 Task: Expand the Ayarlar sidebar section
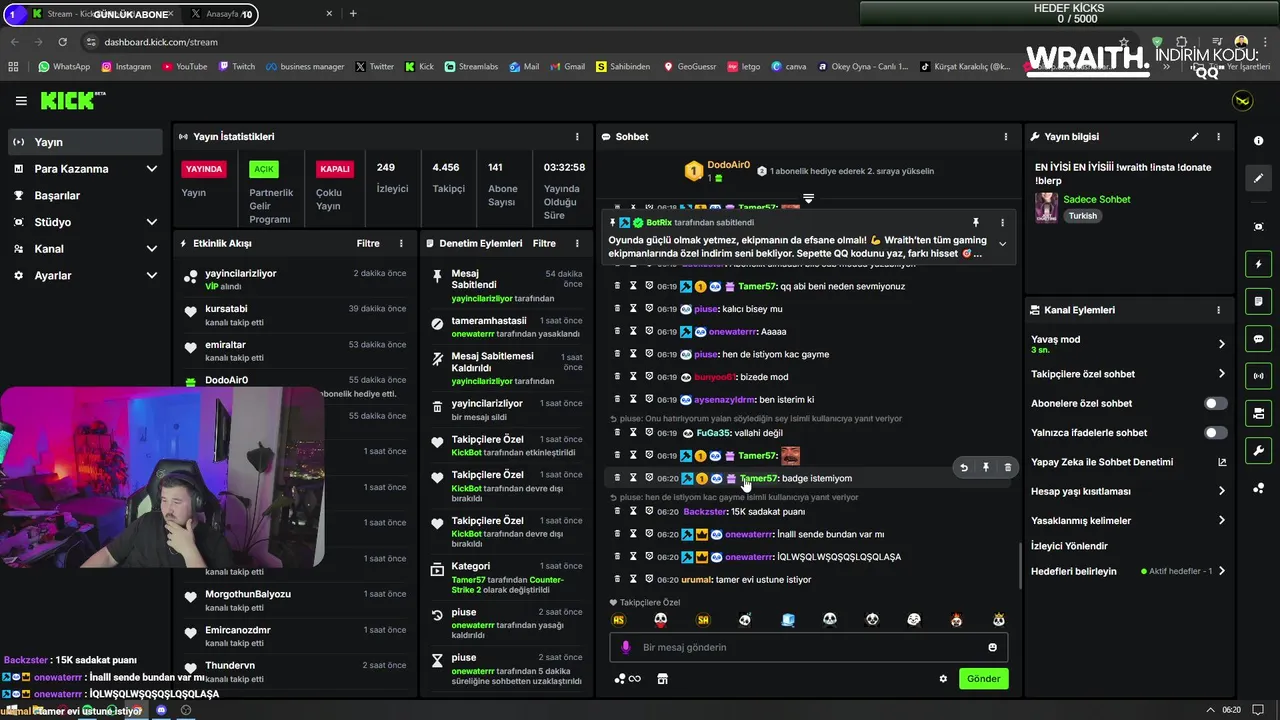point(152,276)
